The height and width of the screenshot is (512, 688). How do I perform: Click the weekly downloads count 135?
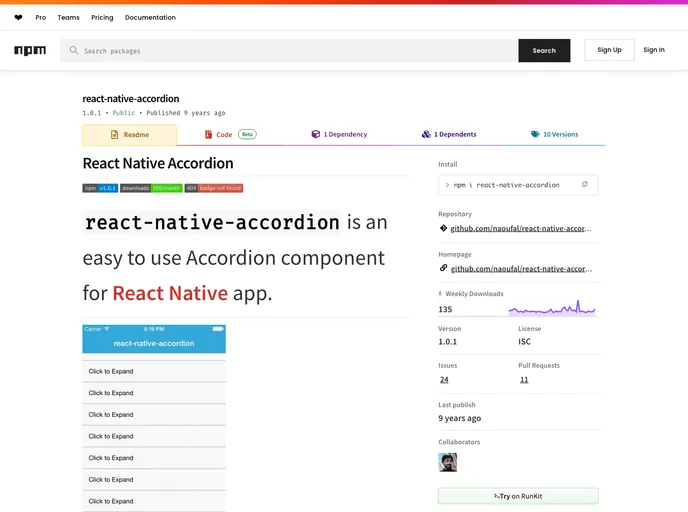(x=445, y=309)
